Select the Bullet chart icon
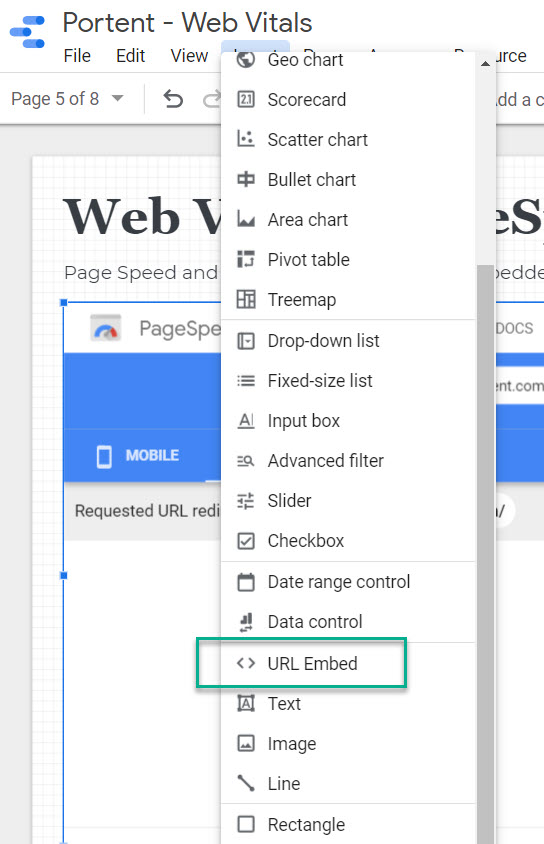The height and width of the screenshot is (844, 544). point(246,179)
